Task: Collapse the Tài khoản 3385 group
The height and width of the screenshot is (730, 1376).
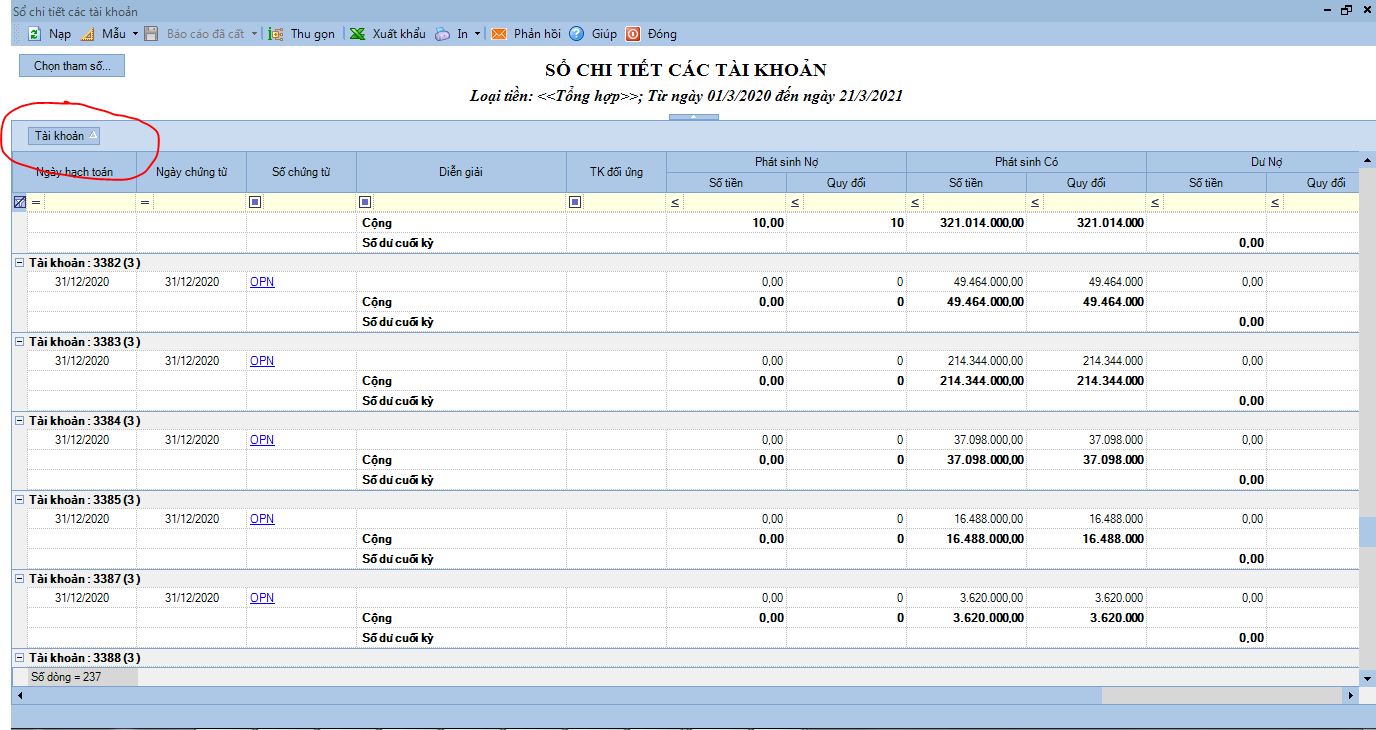Action: point(19,499)
